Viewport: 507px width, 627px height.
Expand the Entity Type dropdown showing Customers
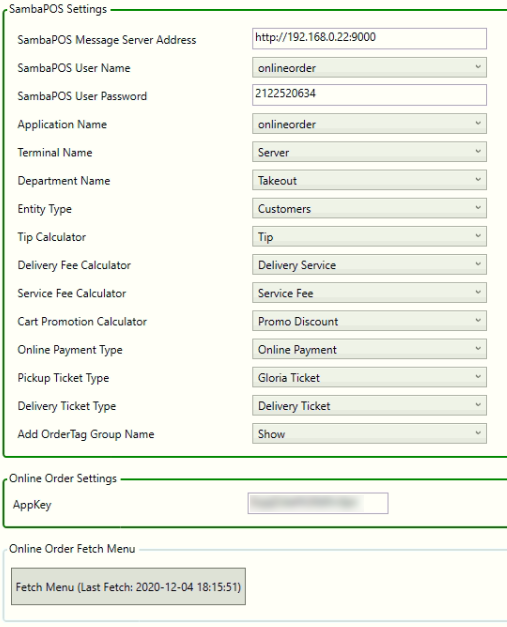click(x=369, y=208)
